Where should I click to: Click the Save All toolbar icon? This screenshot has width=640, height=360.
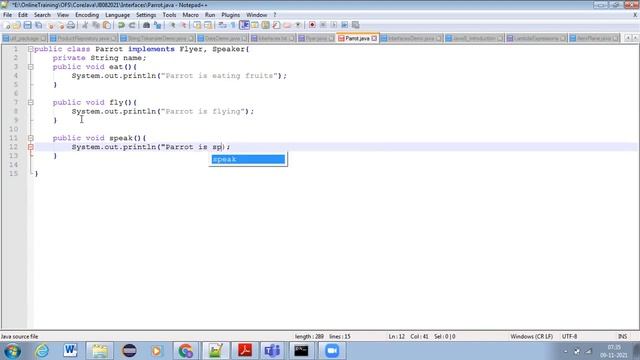pyautogui.click(x=38, y=25)
